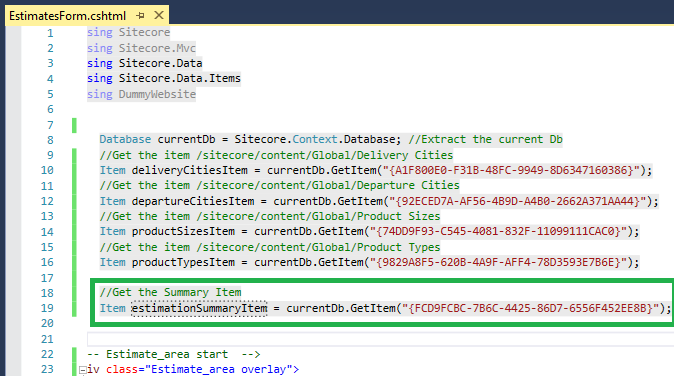Click 'estimationSummaryItem' variable
674x376 pixels.
click(x=199, y=309)
